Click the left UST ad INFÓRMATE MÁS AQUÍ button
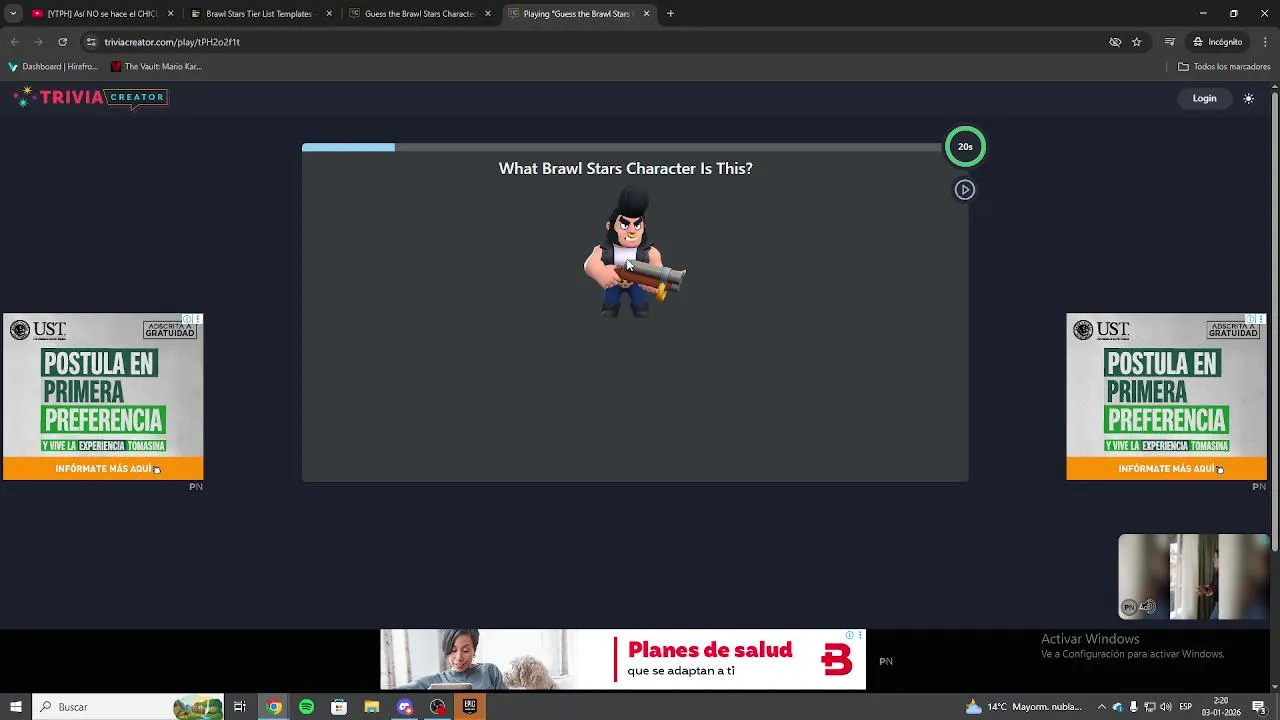 103,469
